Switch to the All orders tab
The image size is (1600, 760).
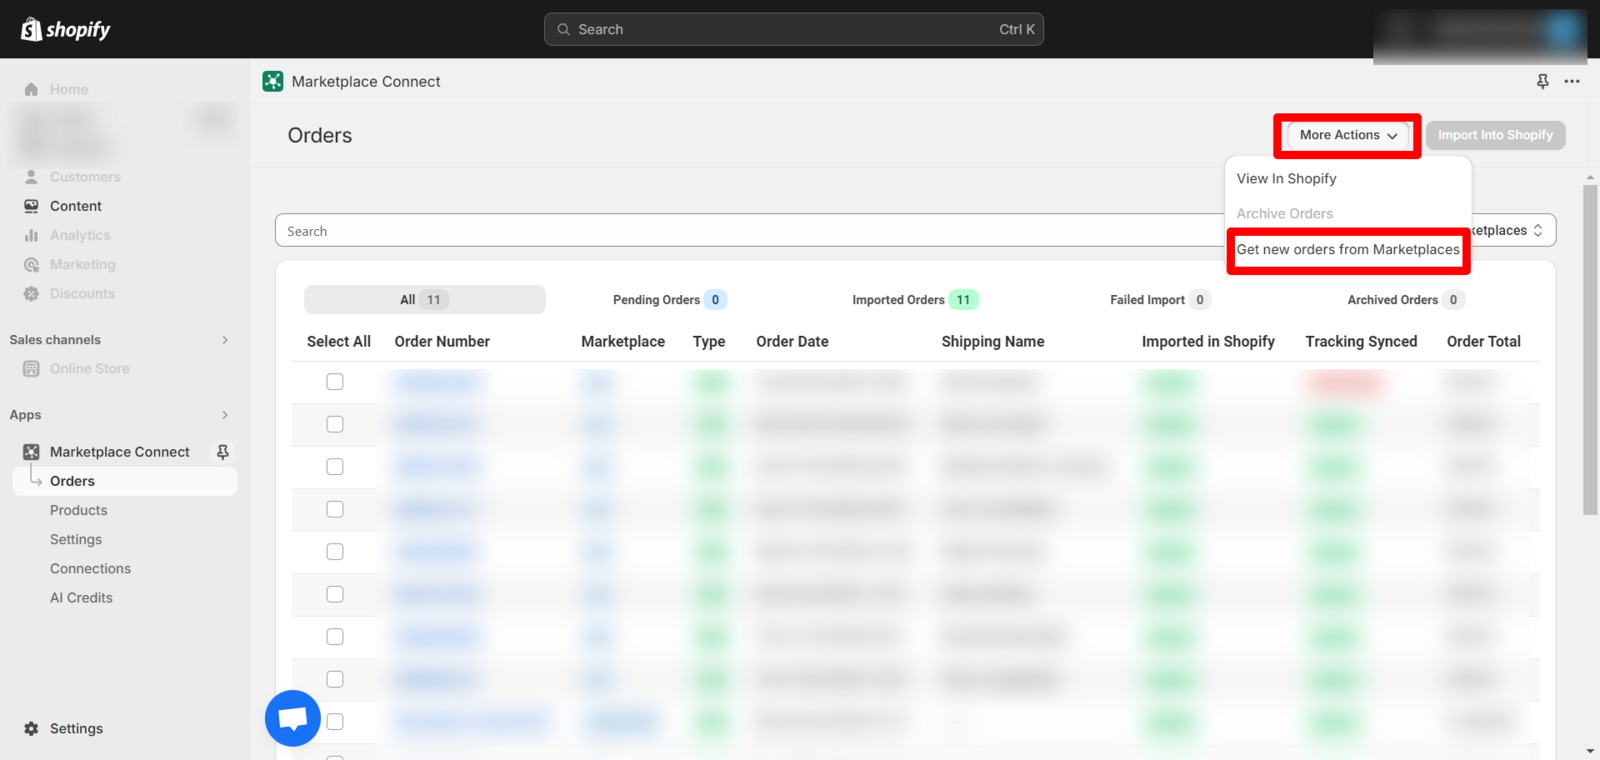(425, 300)
